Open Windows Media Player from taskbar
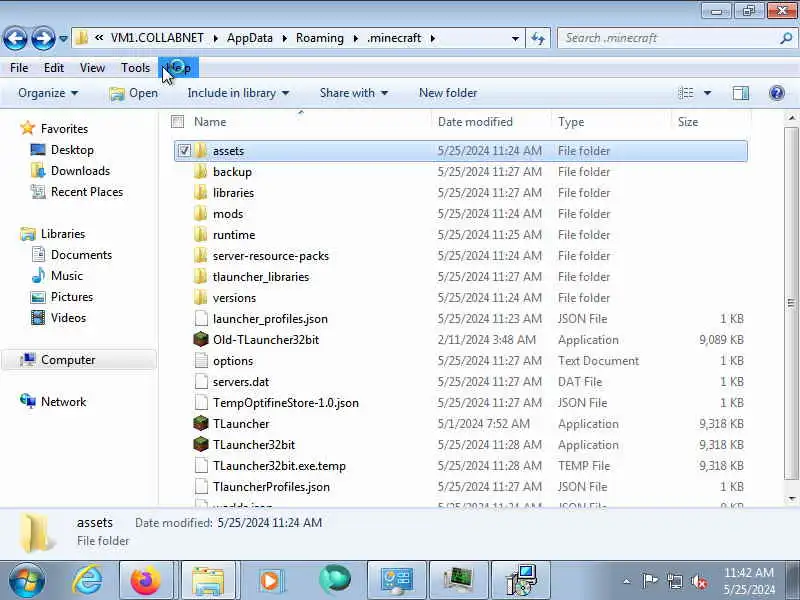Screen dimensions: 800x600 click(270, 580)
